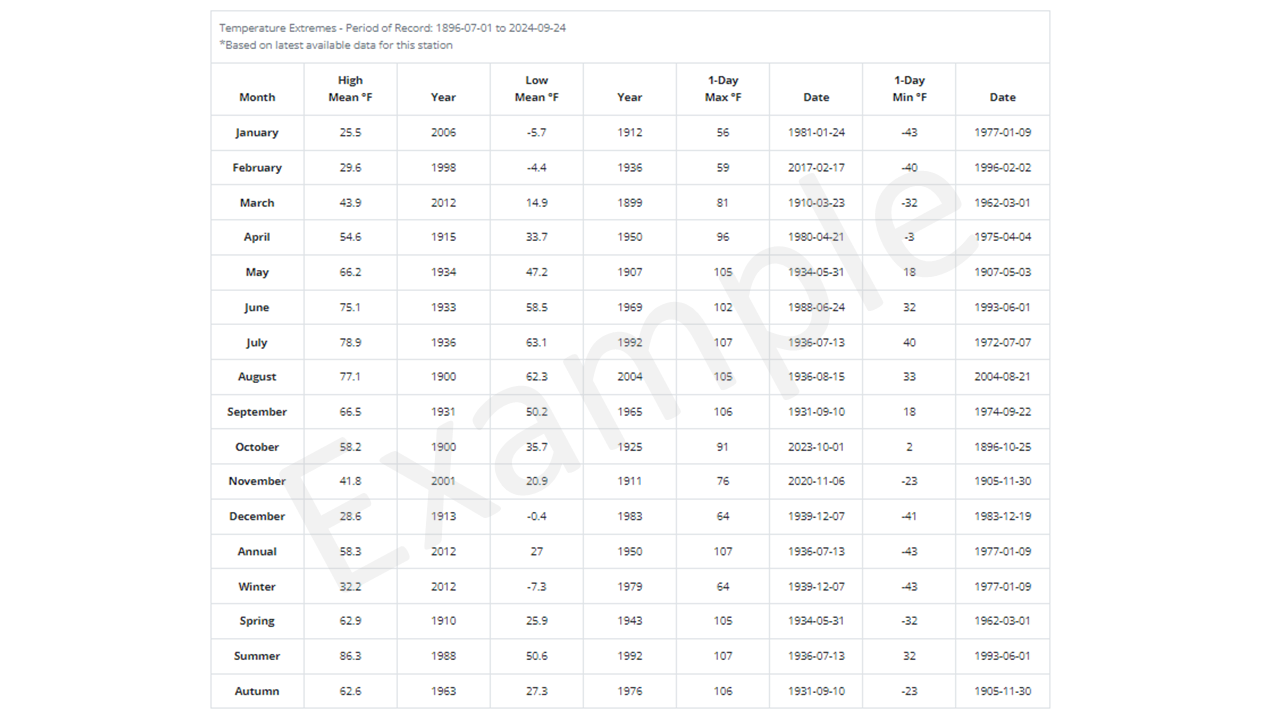Select the 2017-02-17 date cell
The image size is (1280, 720).
tap(816, 168)
